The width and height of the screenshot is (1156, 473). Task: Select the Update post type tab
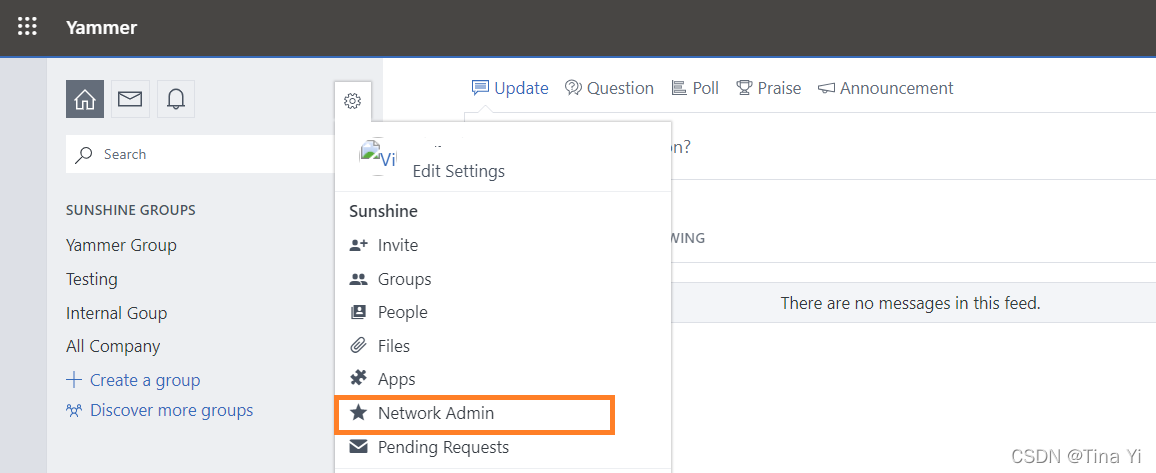[509, 88]
